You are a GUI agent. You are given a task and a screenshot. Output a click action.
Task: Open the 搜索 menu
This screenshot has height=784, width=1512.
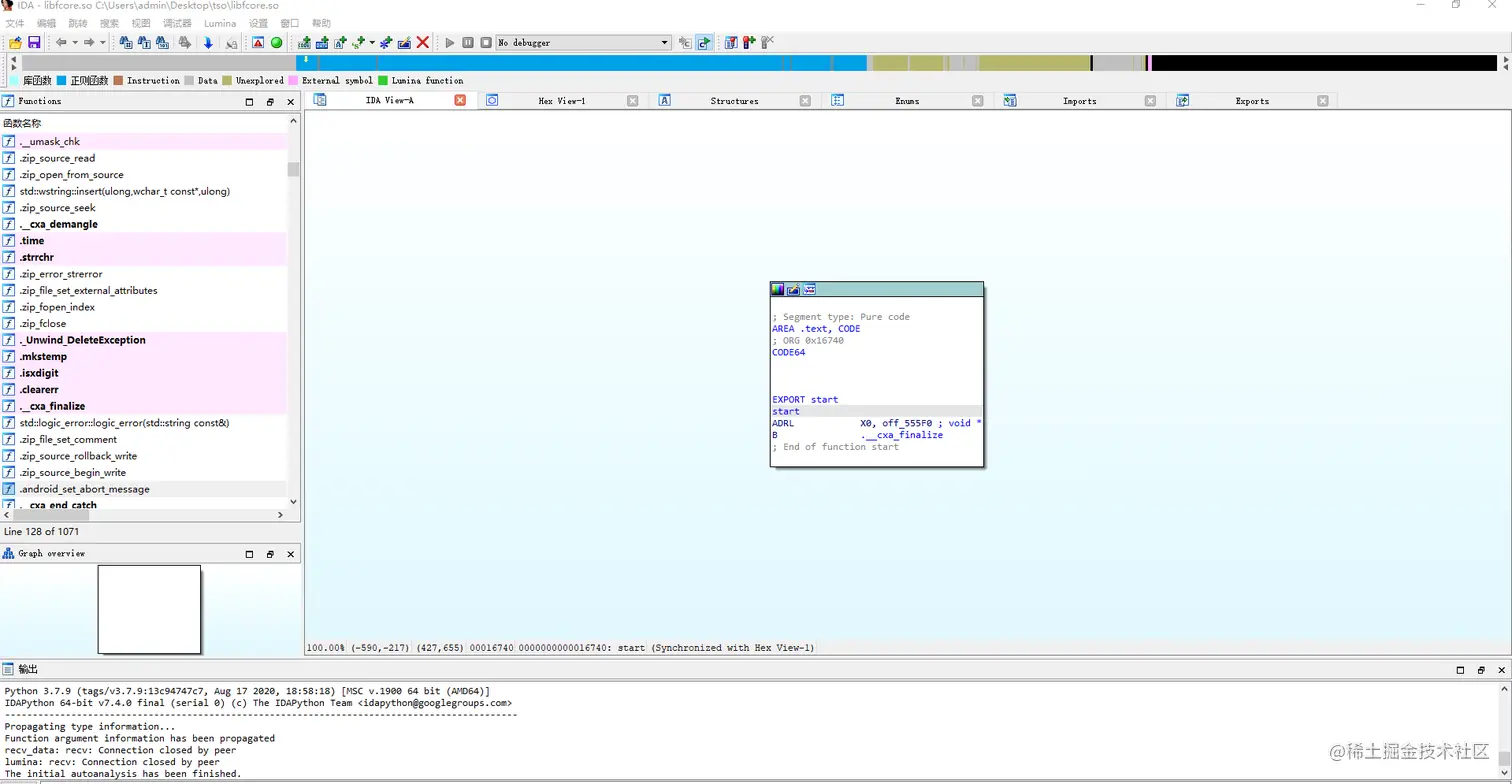(x=109, y=23)
